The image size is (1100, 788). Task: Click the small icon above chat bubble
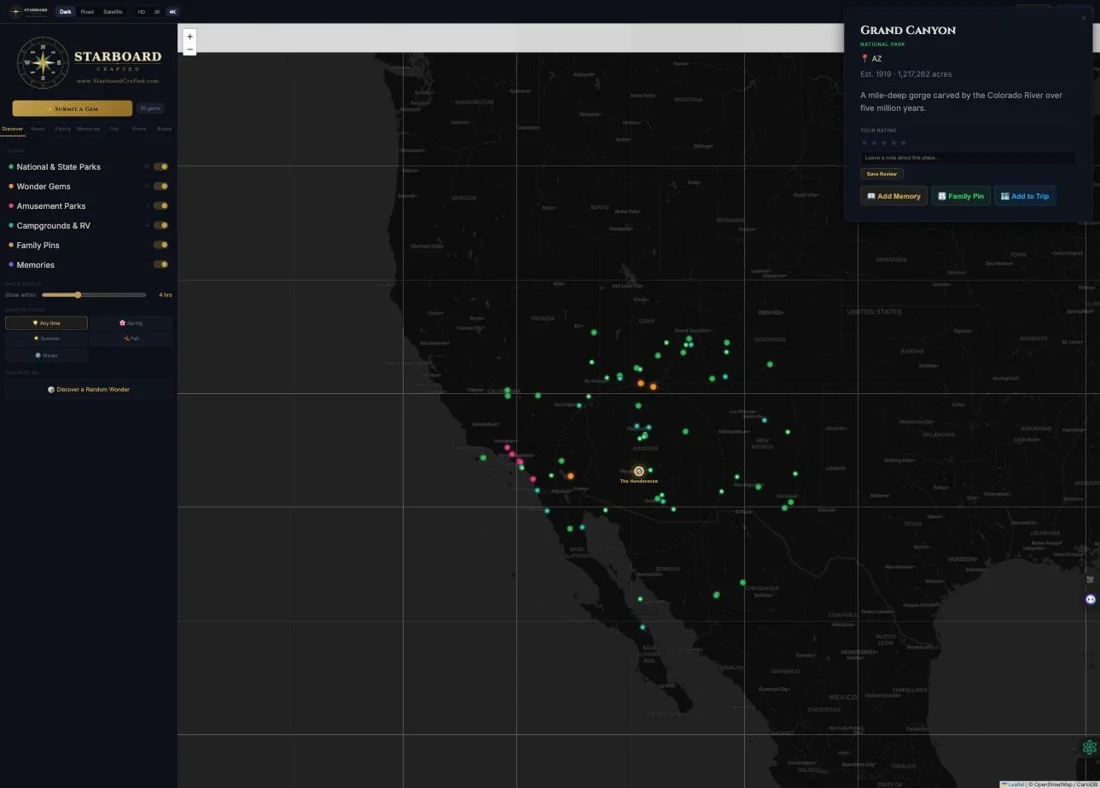(1090, 580)
